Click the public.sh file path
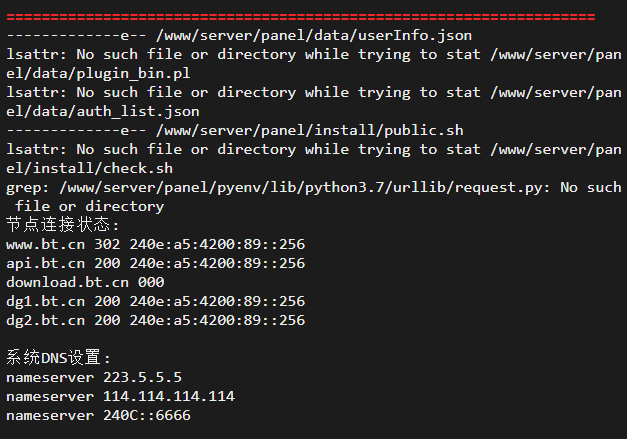This screenshot has width=627, height=439. [x=310, y=130]
